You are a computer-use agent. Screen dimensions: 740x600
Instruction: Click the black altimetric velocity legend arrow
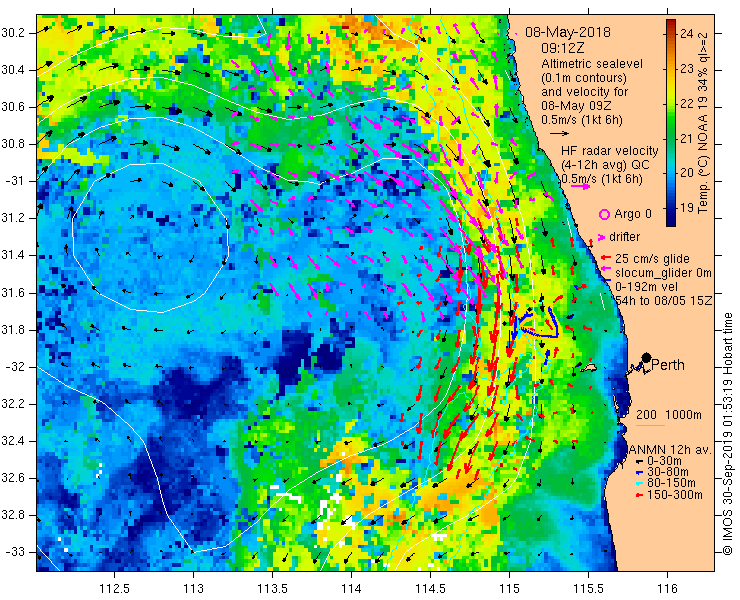click(560, 134)
